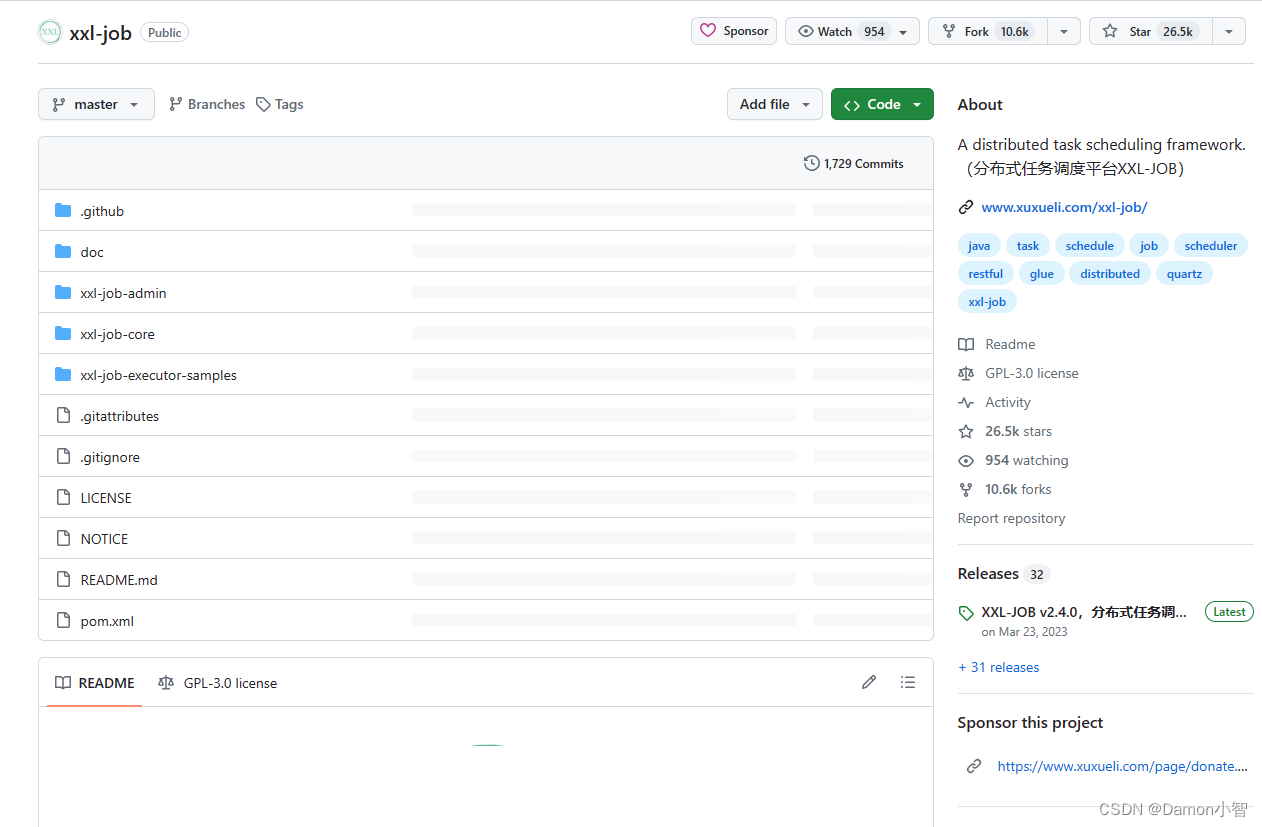
Task: Open the pom.xml file
Action: point(107,621)
